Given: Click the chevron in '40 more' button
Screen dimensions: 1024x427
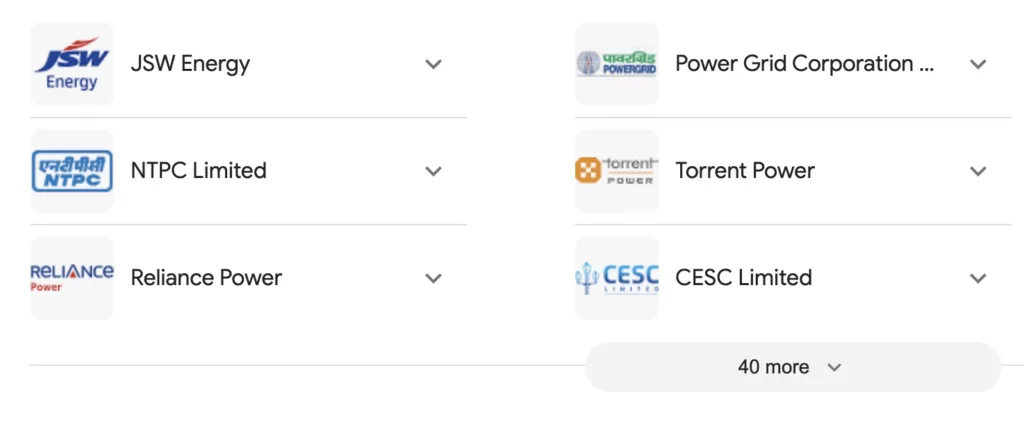Looking at the screenshot, I should click(x=835, y=368).
